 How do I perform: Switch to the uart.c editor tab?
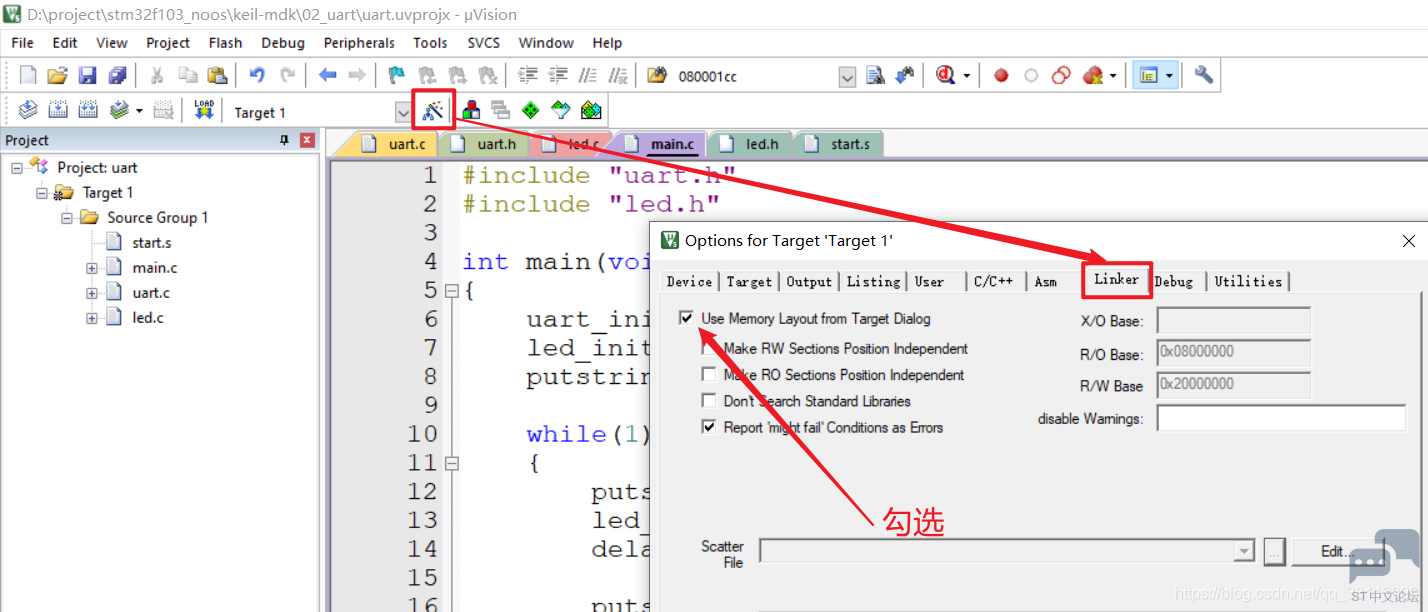coord(396,144)
